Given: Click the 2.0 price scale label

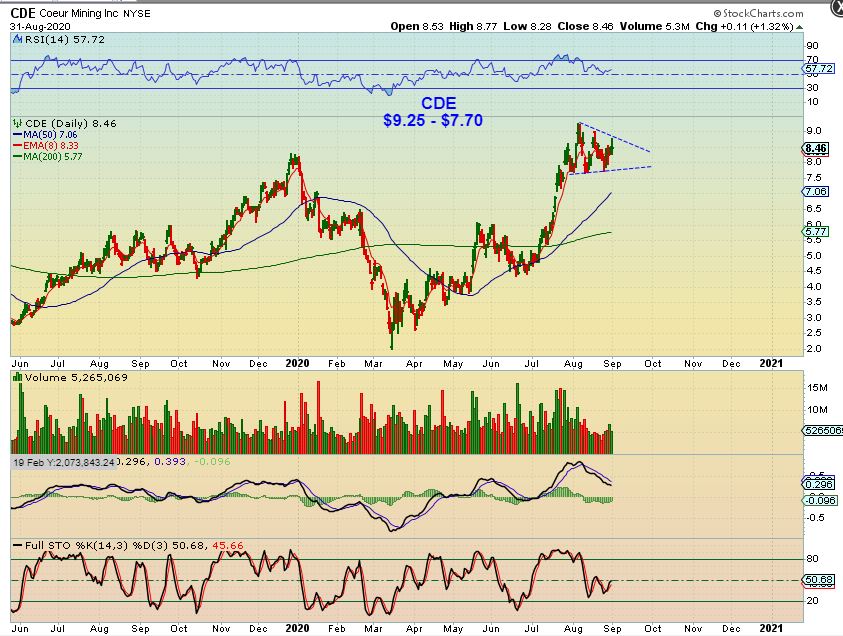Looking at the screenshot, I should click(x=814, y=348).
